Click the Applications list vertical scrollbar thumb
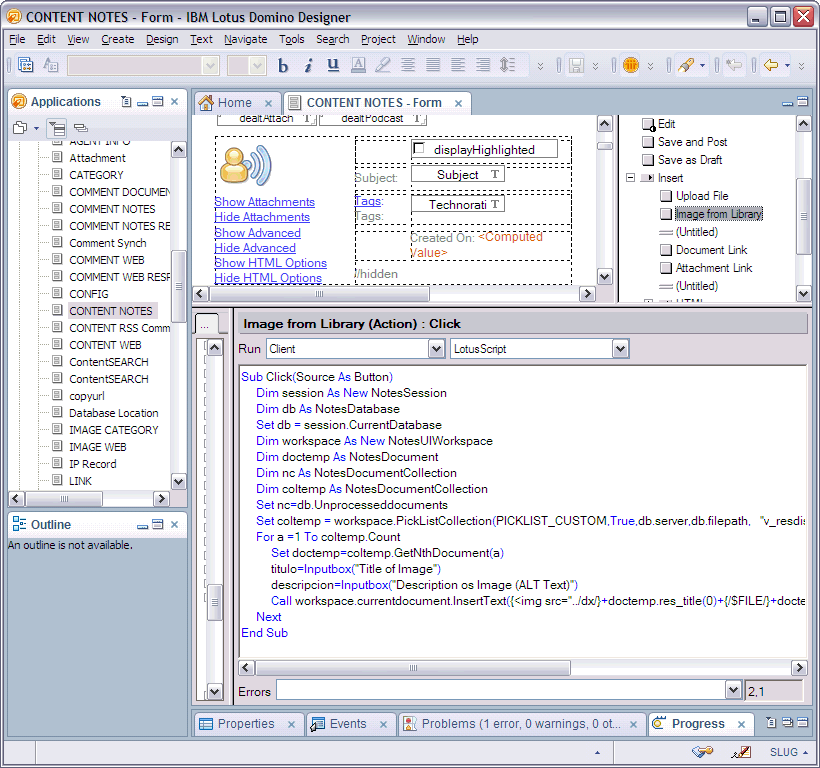Image resolution: width=820 pixels, height=768 pixels. pos(179,286)
